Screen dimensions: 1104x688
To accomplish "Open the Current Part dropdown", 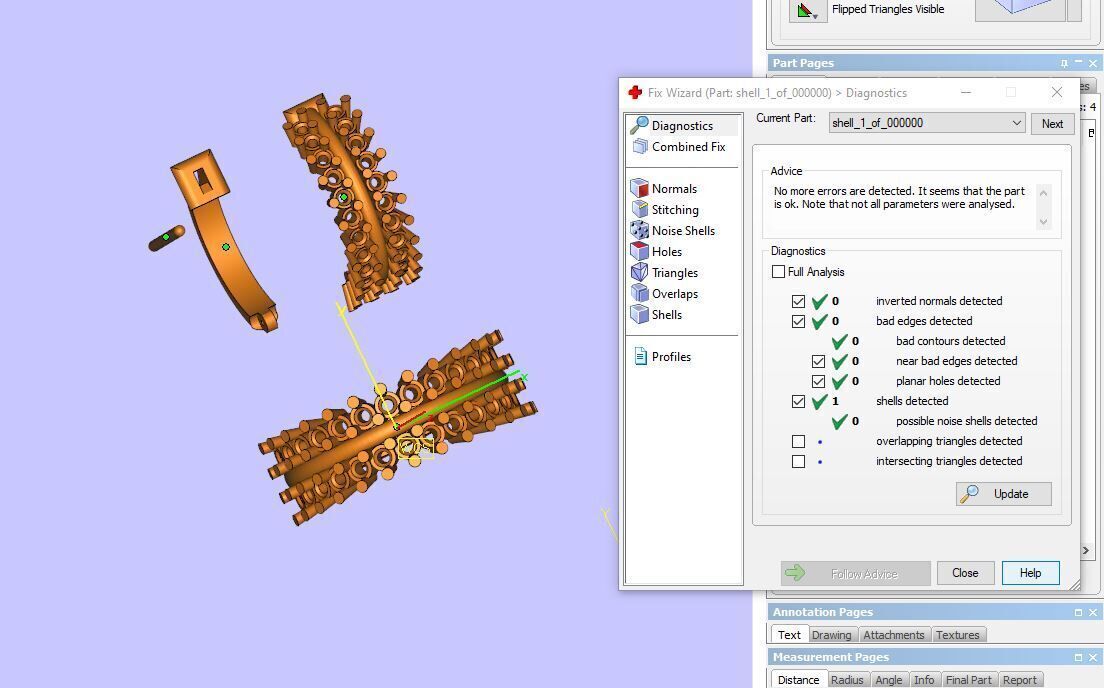I will pyautogui.click(x=927, y=123).
